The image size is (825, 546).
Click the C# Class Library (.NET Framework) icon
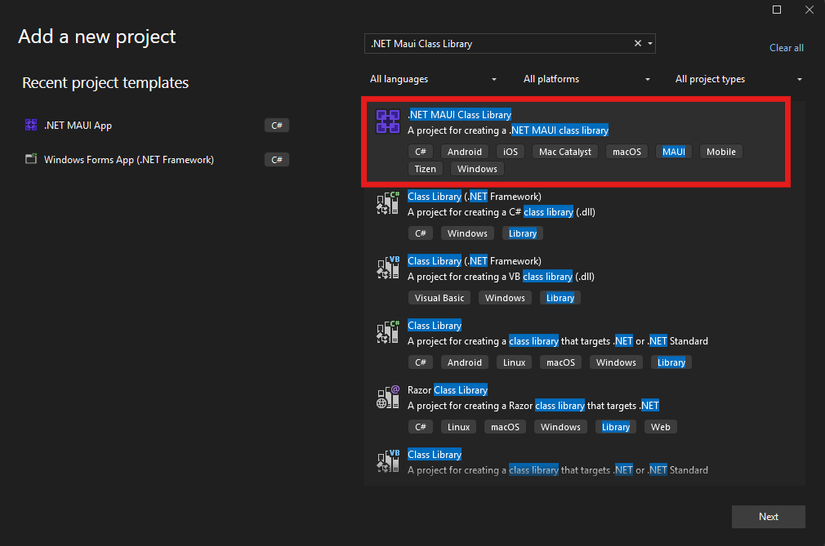coord(388,203)
